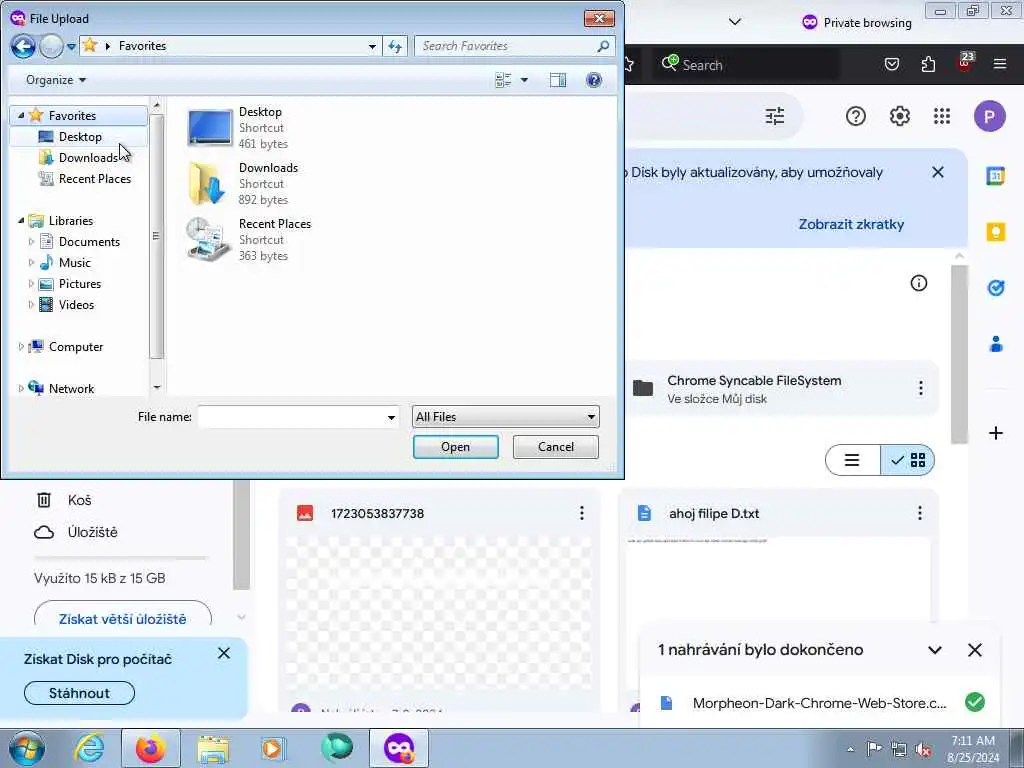Select the Downloads shortcut in file list
Screen dimensions: 1024x768
pyautogui.click(x=243, y=184)
